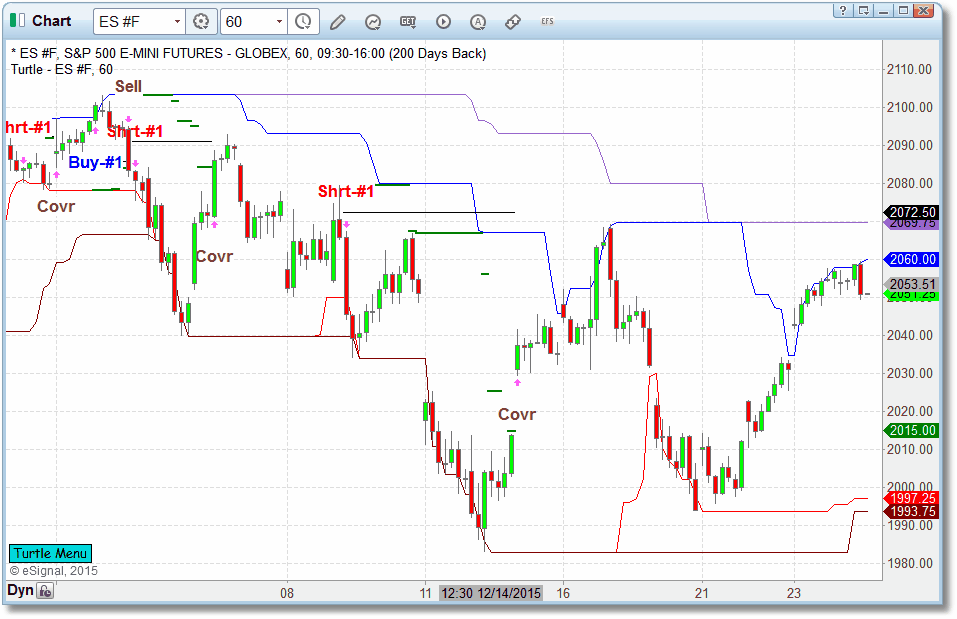Screen dimensions: 957x619
Task: Click the 21 date label on time axis
Action: [x=702, y=593]
